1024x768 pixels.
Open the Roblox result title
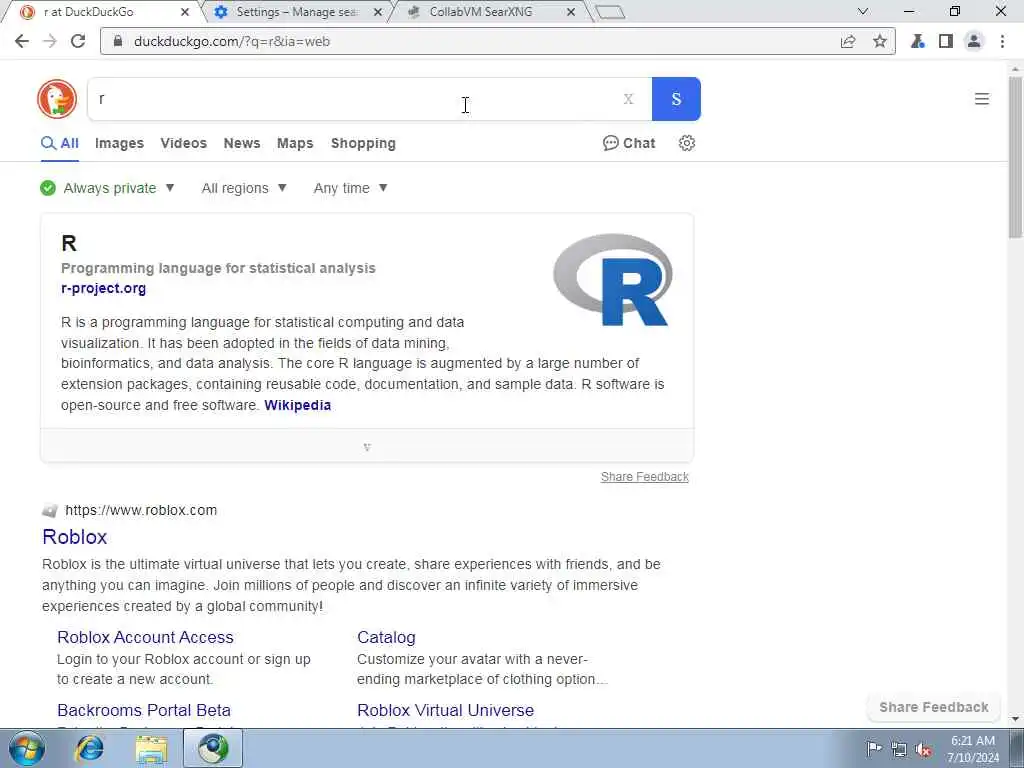point(74,537)
